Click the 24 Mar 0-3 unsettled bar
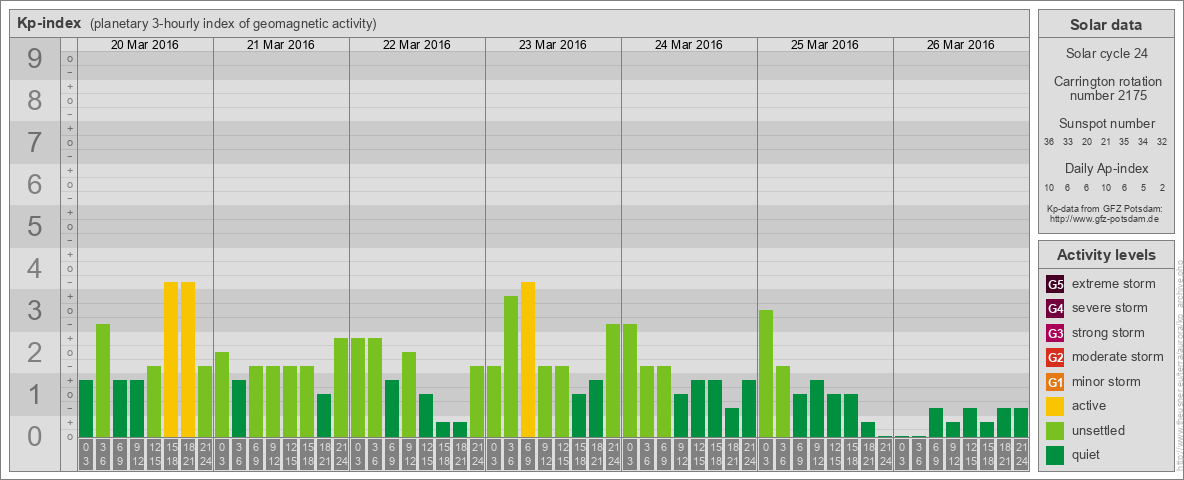This screenshot has width=1184, height=480. (630, 380)
